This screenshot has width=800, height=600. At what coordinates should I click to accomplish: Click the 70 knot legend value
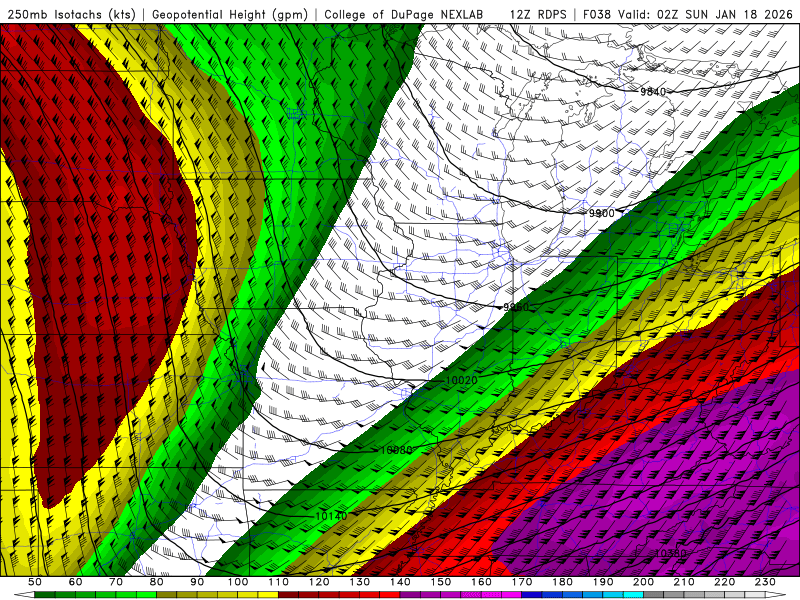[116, 582]
